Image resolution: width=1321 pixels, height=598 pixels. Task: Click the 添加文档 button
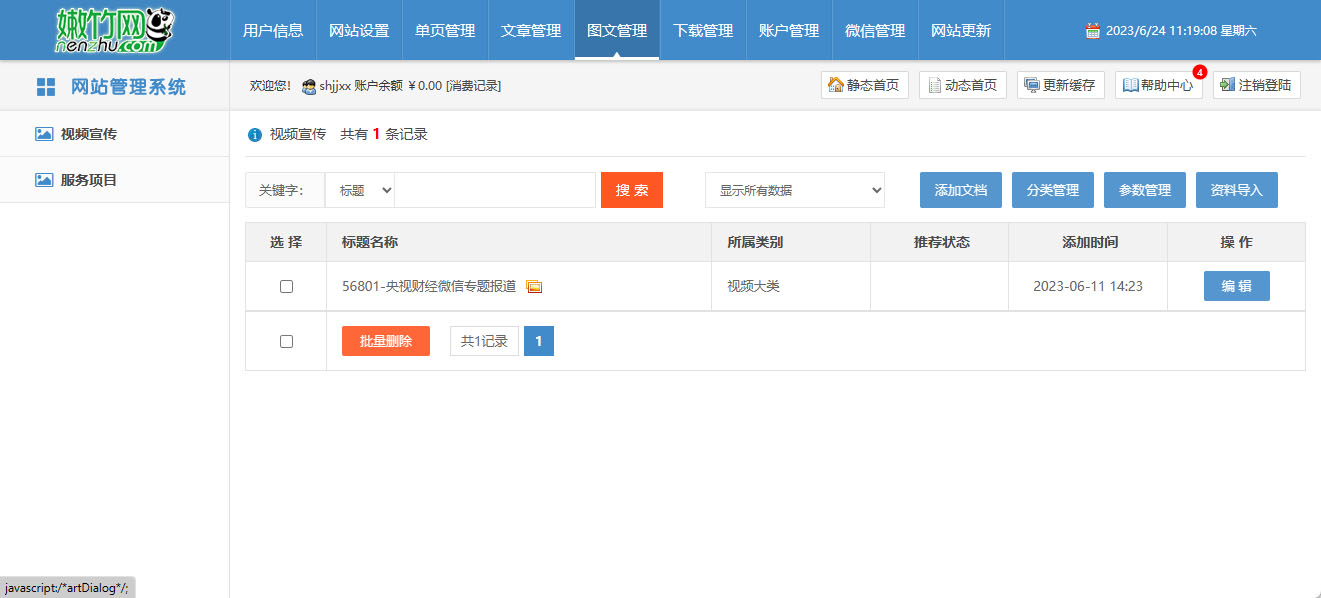point(960,190)
